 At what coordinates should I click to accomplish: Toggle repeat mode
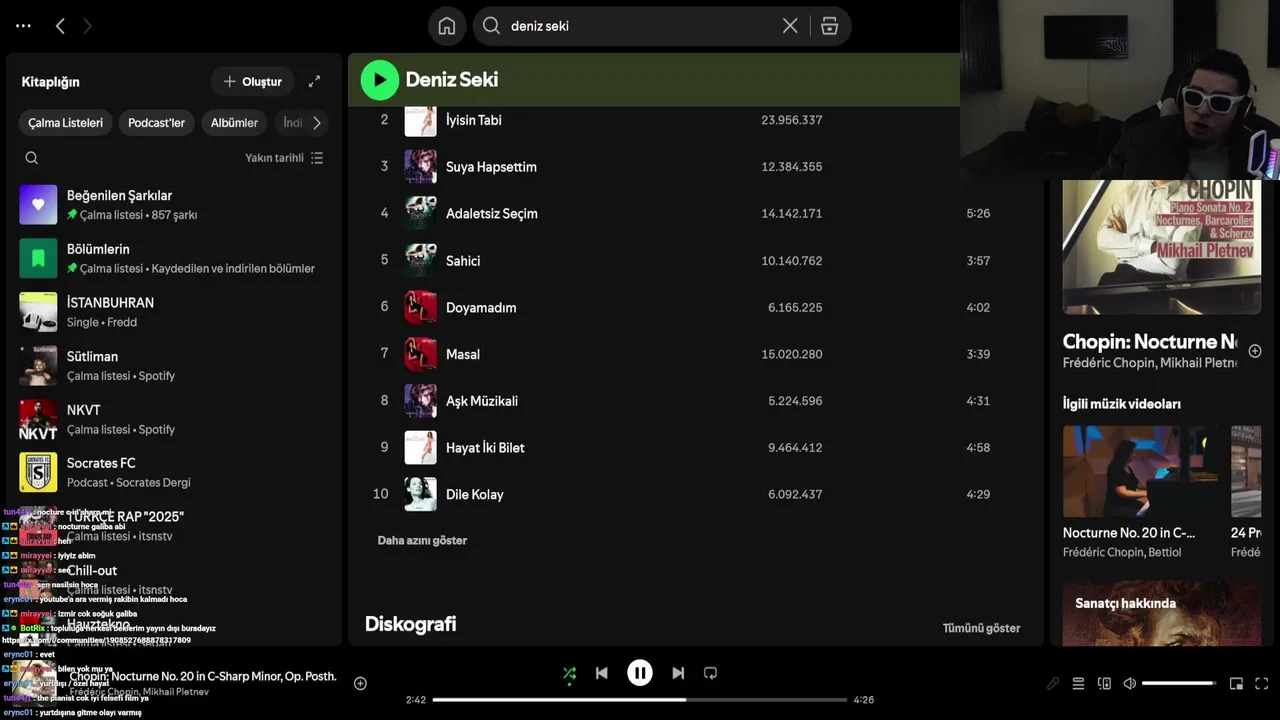(x=710, y=674)
